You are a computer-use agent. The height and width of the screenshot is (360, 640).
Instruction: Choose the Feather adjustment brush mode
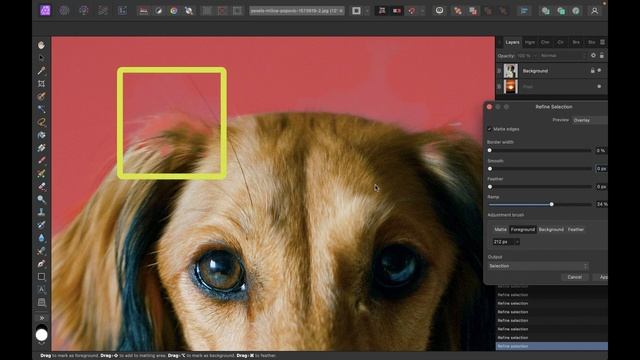coord(576,229)
